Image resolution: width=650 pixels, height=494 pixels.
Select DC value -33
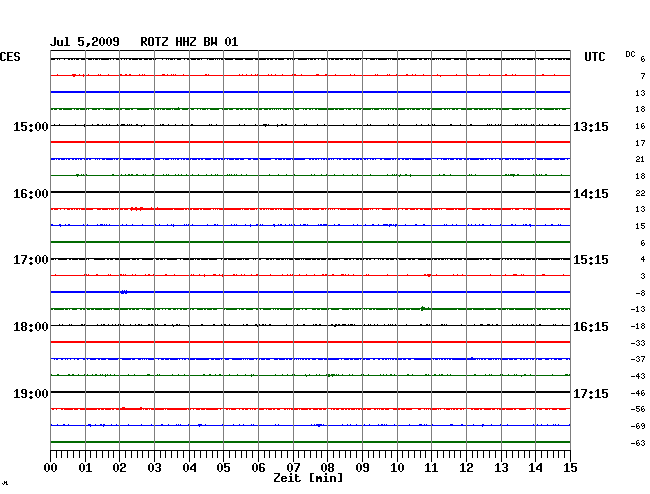click(638, 343)
